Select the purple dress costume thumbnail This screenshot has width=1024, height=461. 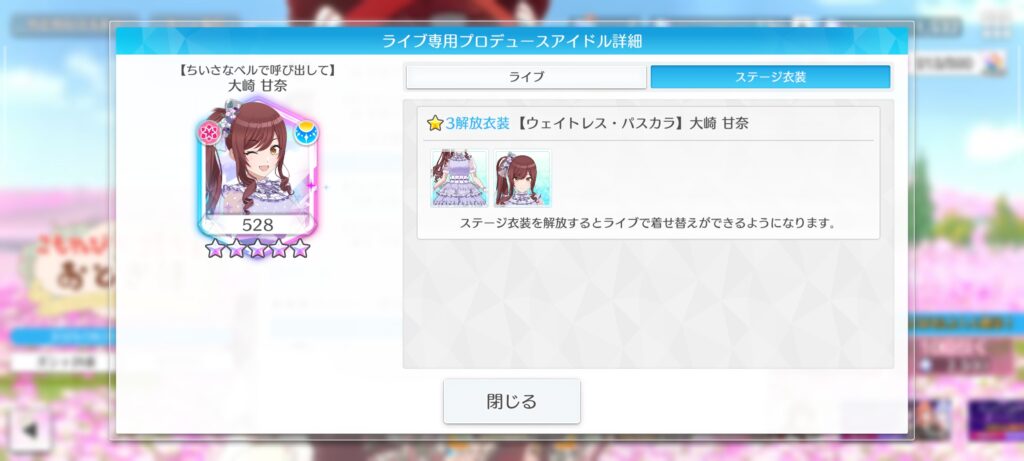459,178
